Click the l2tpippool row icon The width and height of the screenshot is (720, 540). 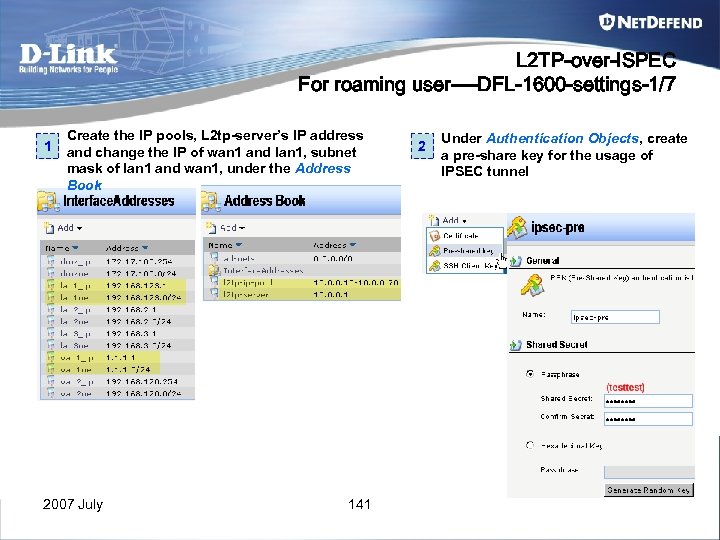click(x=214, y=282)
